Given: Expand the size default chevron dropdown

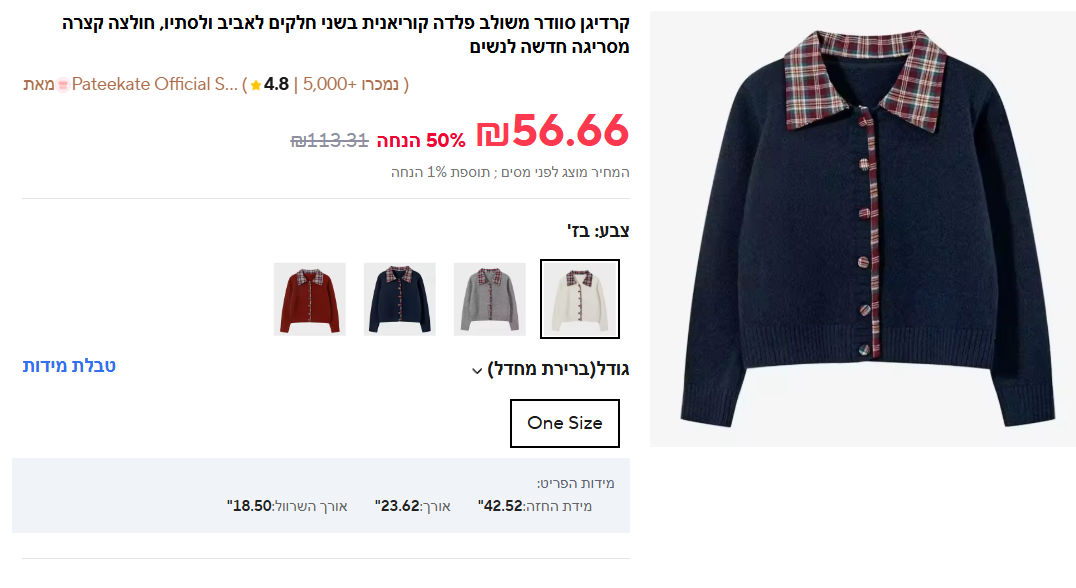Looking at the screenshot, I should pyautogui.click(x=477, y=371).
